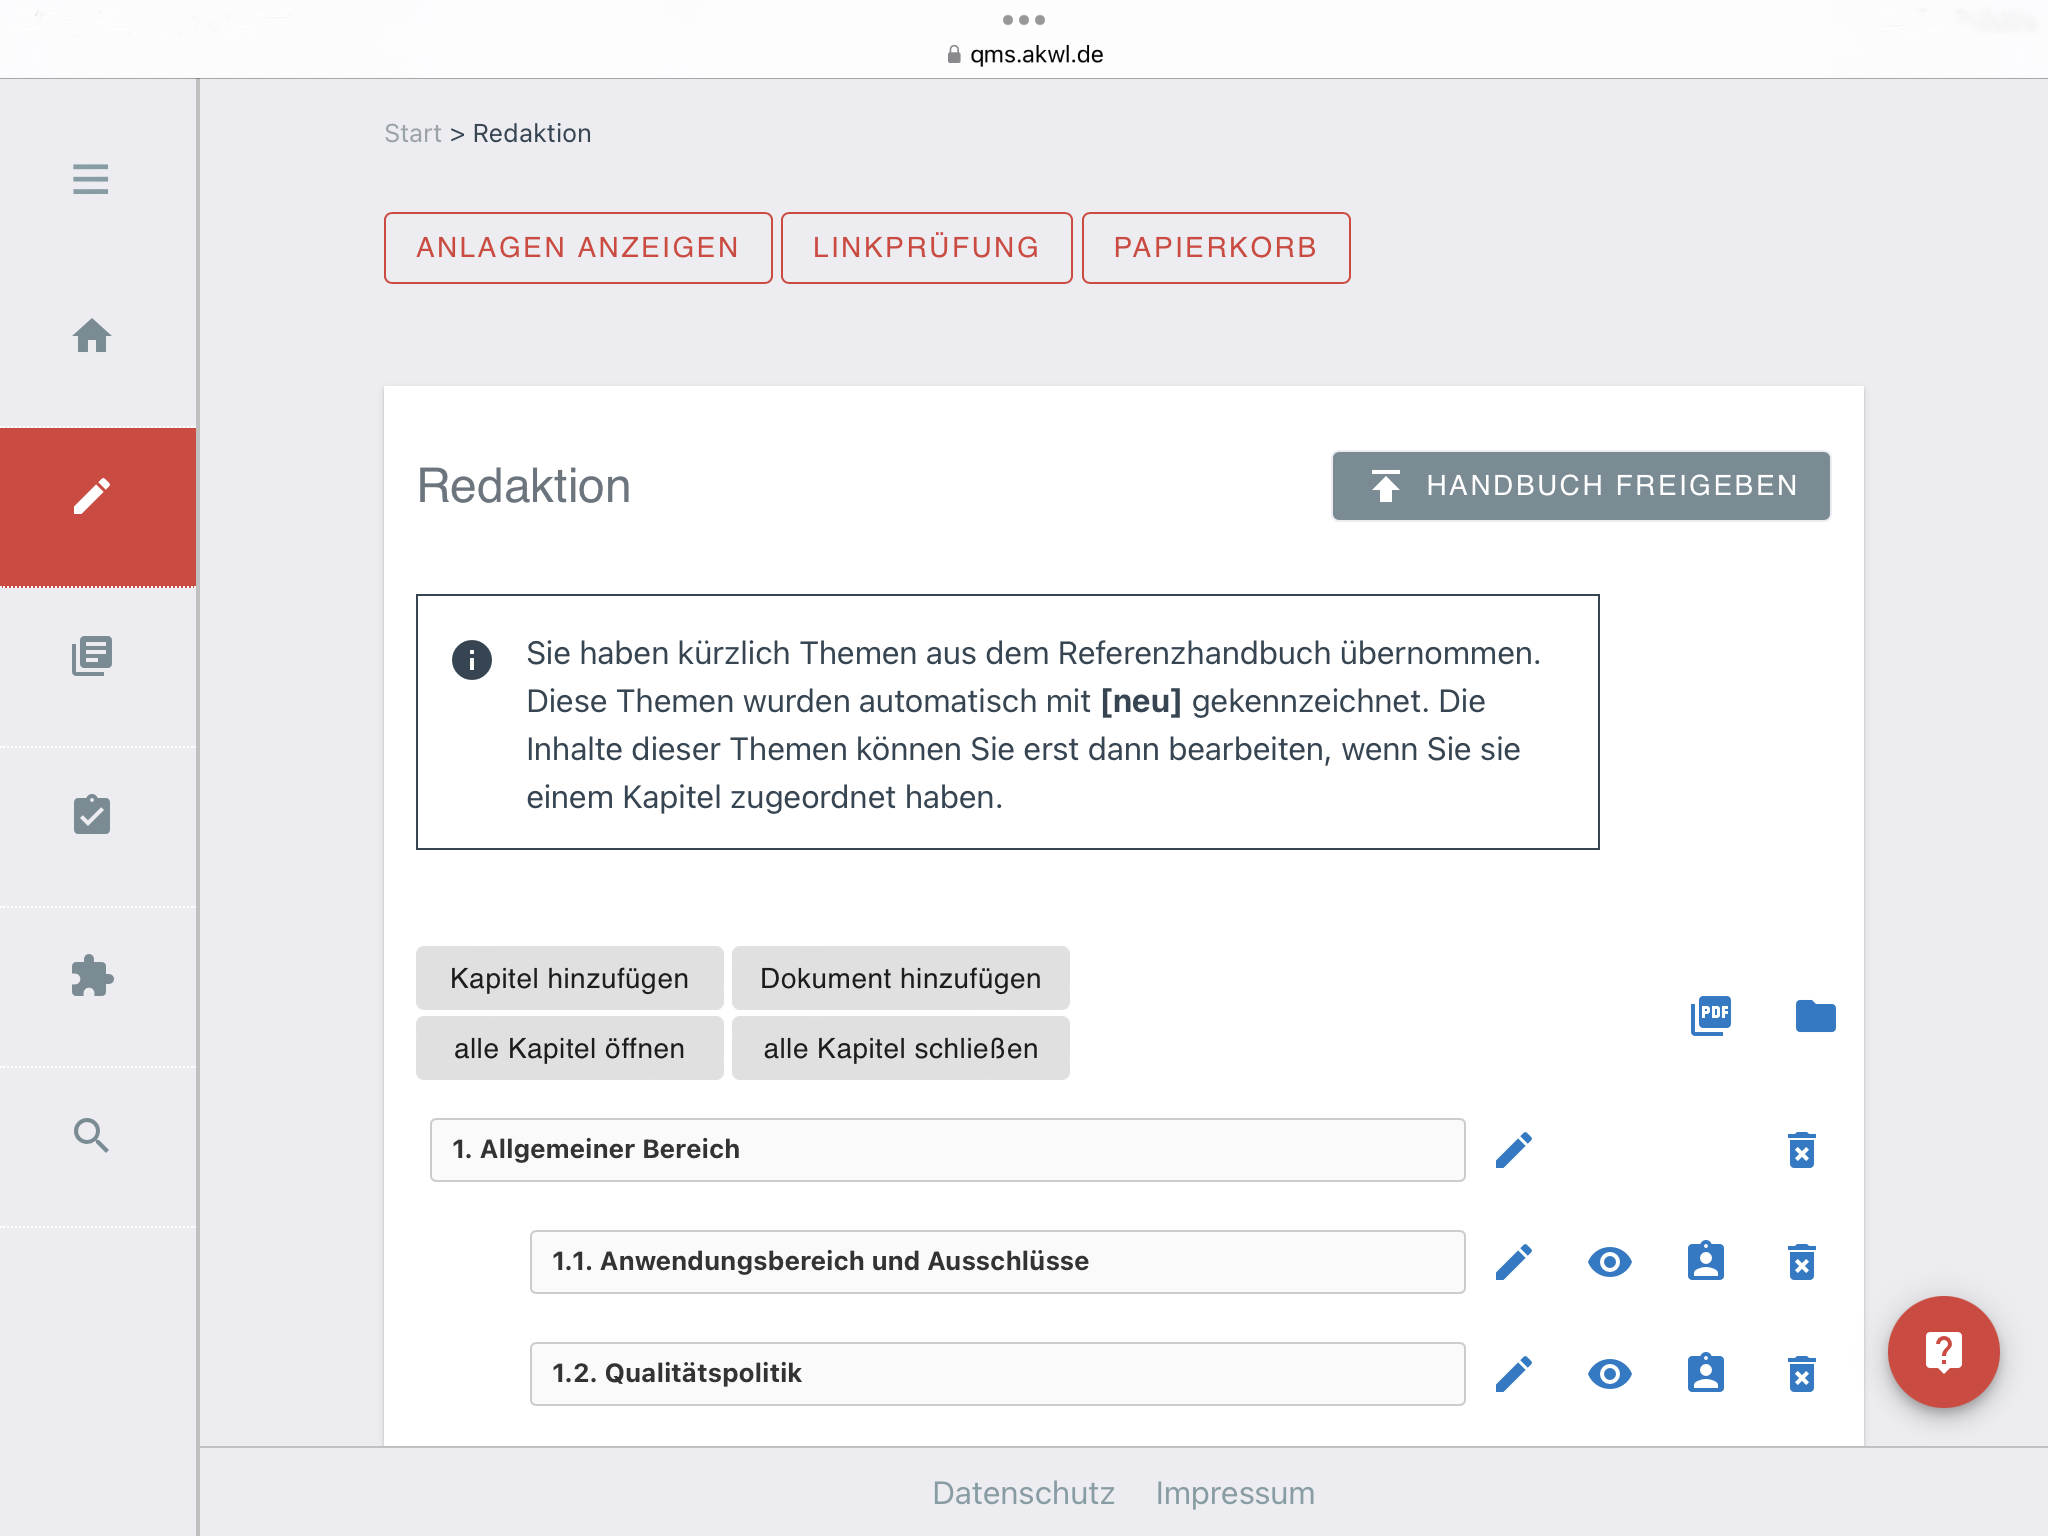This screenshot has width=2048, height=1536.
Task: Preview 1.2. Qualitätspolitik with eye icon
Action: click(x=1610, y=1374)
